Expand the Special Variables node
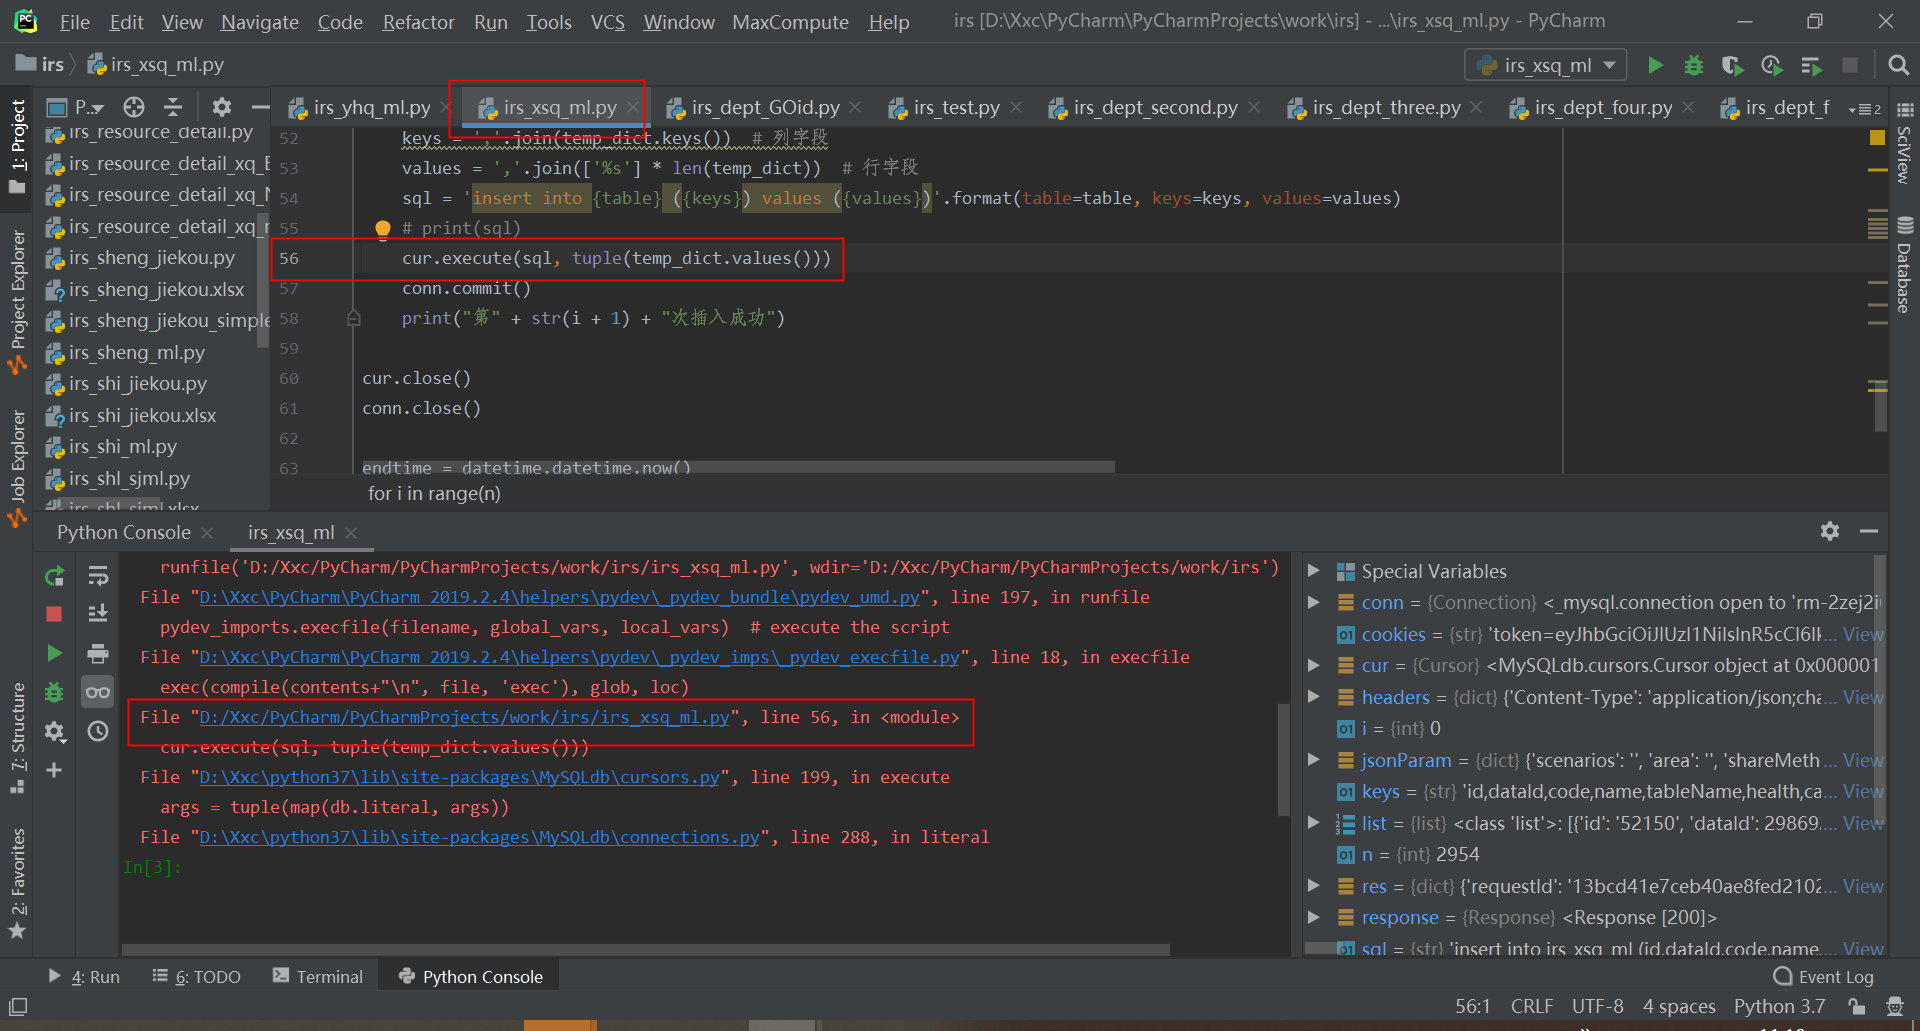The width and height of the screenshot is (1920, 1031). [1314, 571]
